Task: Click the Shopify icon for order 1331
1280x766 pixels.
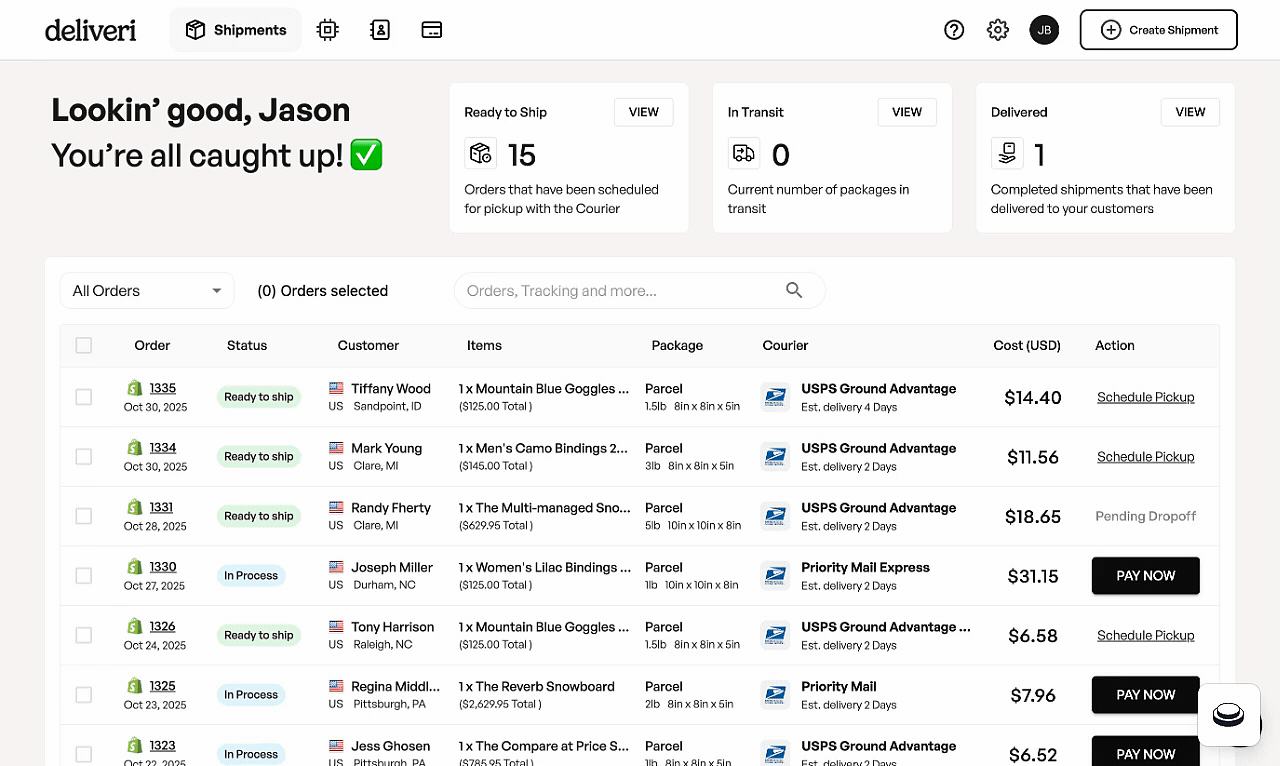Action: click(135, 507)
